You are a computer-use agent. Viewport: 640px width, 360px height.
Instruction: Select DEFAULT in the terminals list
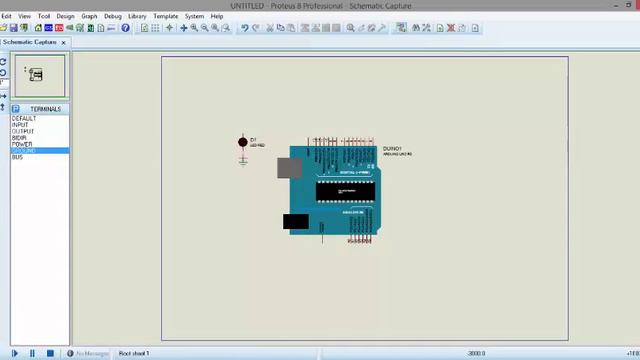point(40,118)
